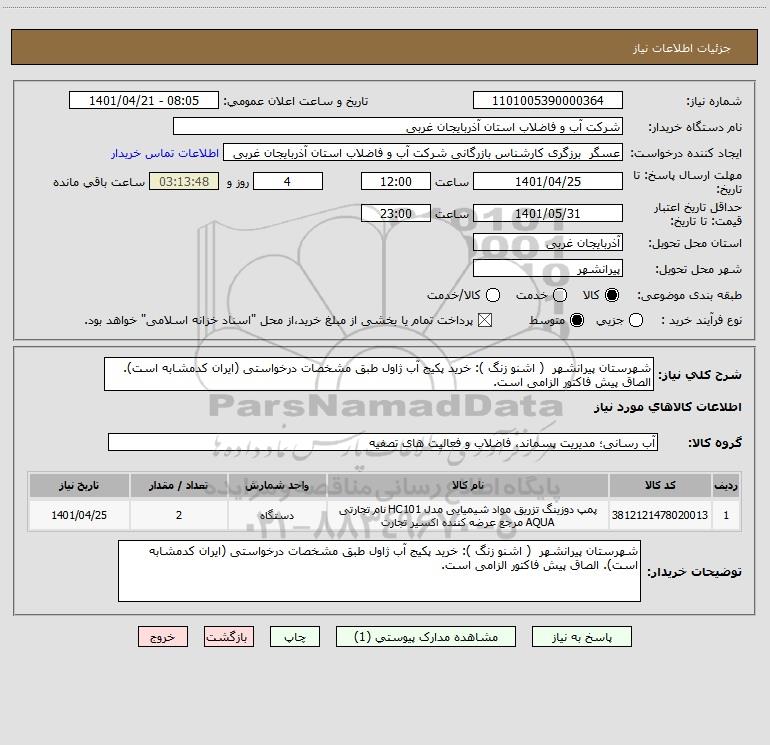The image size is (770, 745).
Task: Click the نام کالا column header
Action: coord(468,485)
